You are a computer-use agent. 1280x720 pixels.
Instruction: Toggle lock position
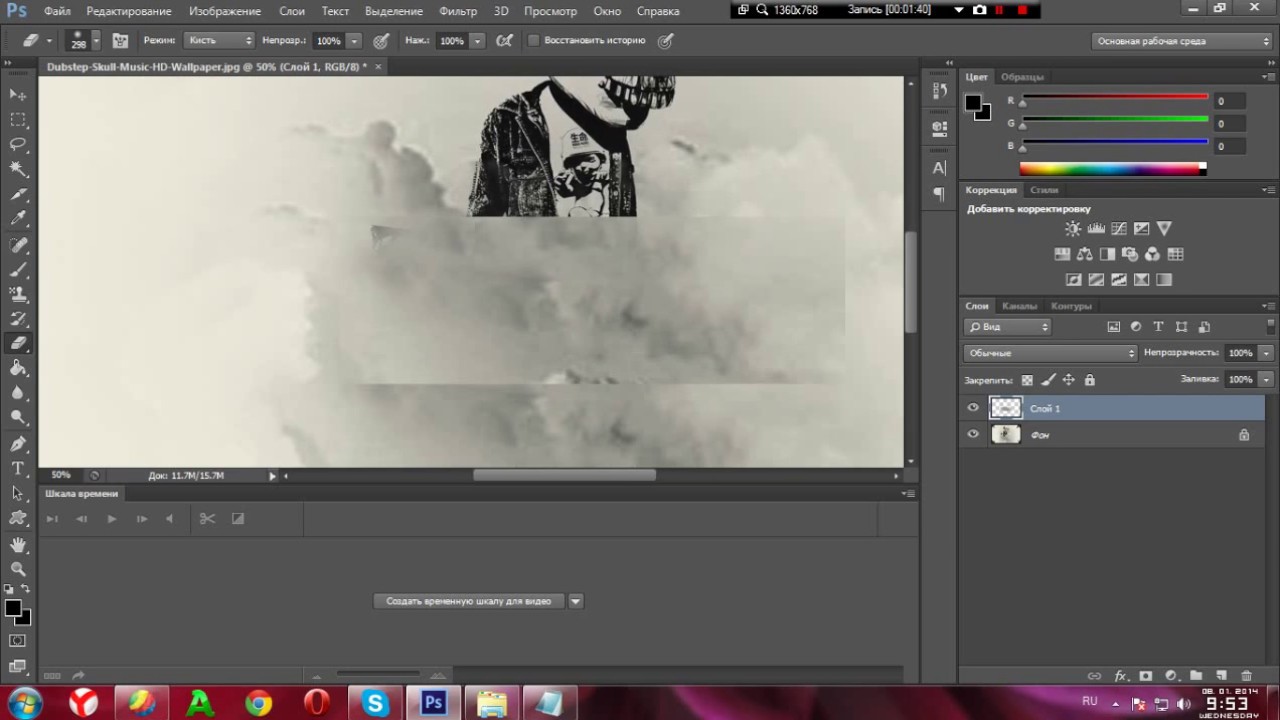coord(1068,380)
